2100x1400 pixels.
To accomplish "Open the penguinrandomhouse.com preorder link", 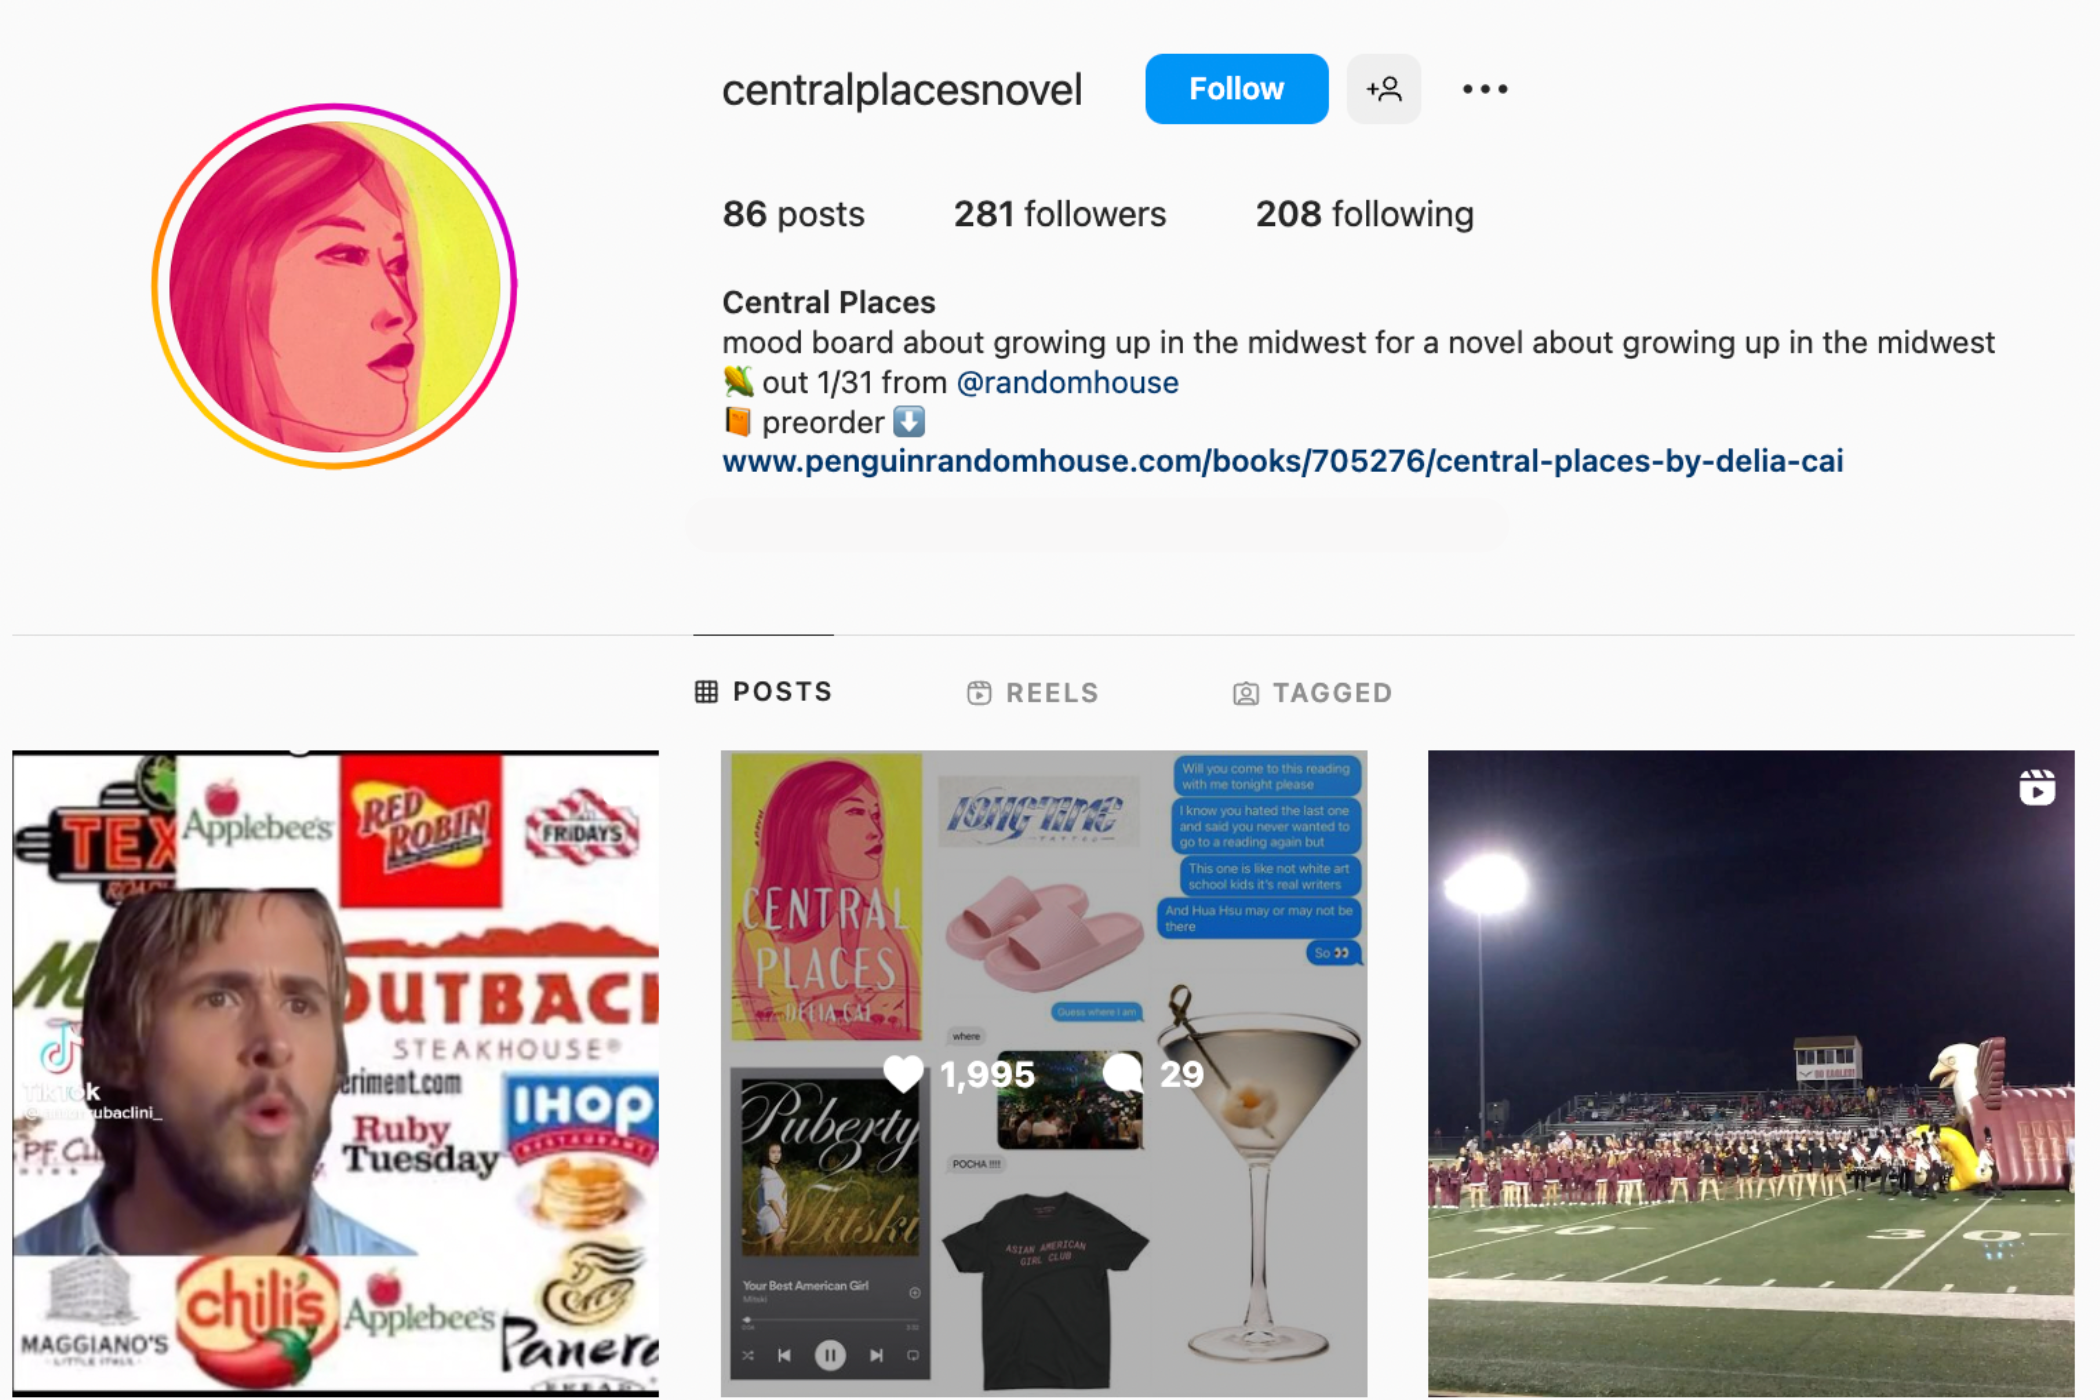I will (x=1282, y=461).
